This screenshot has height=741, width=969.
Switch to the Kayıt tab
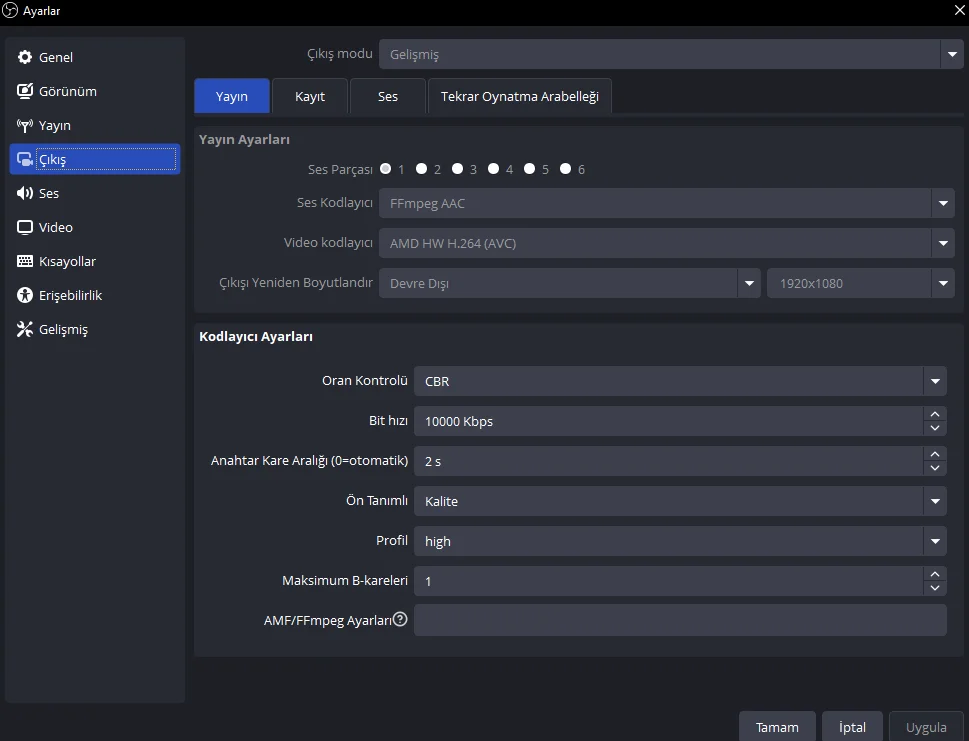(x=310, y=97)
